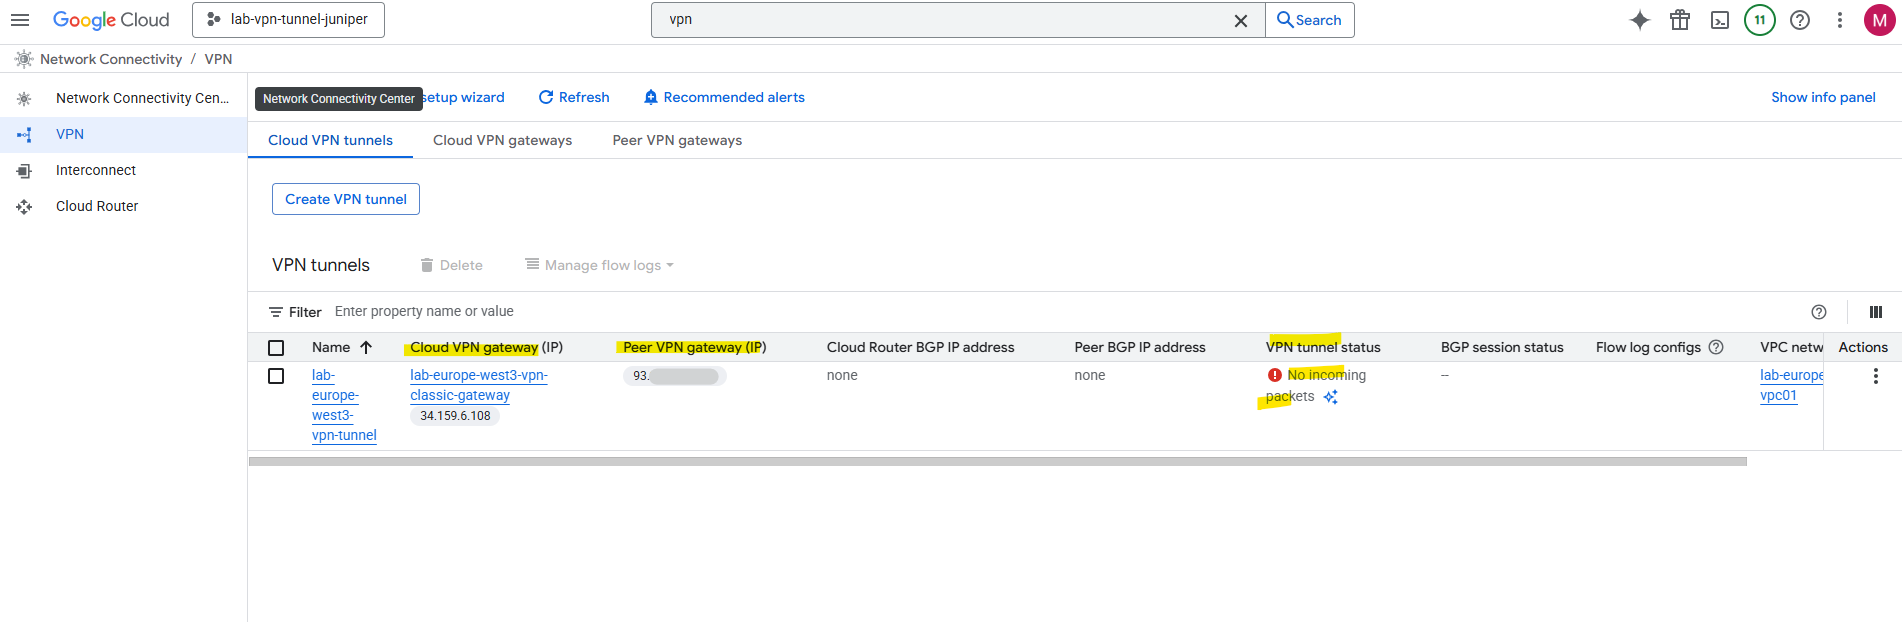
Task: Open the Help question mark menu
Action: point(1800,20)
